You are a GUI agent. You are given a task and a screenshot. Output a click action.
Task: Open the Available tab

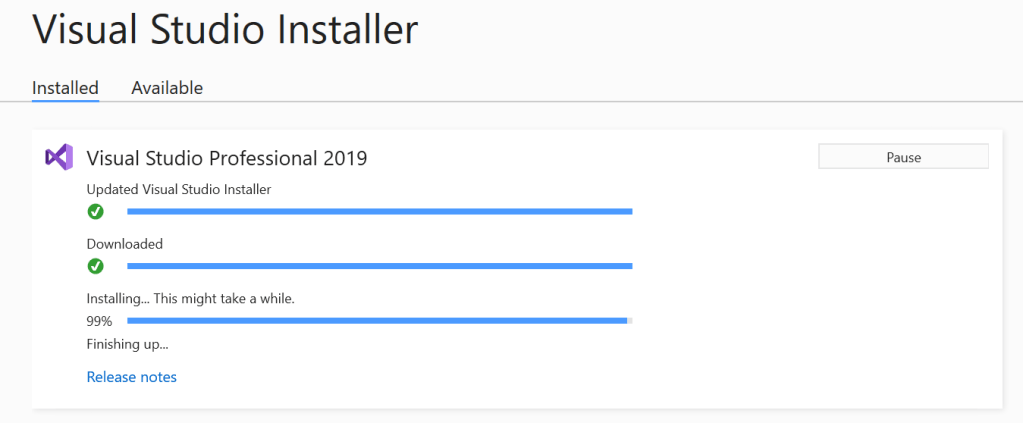tap(167, 88)
